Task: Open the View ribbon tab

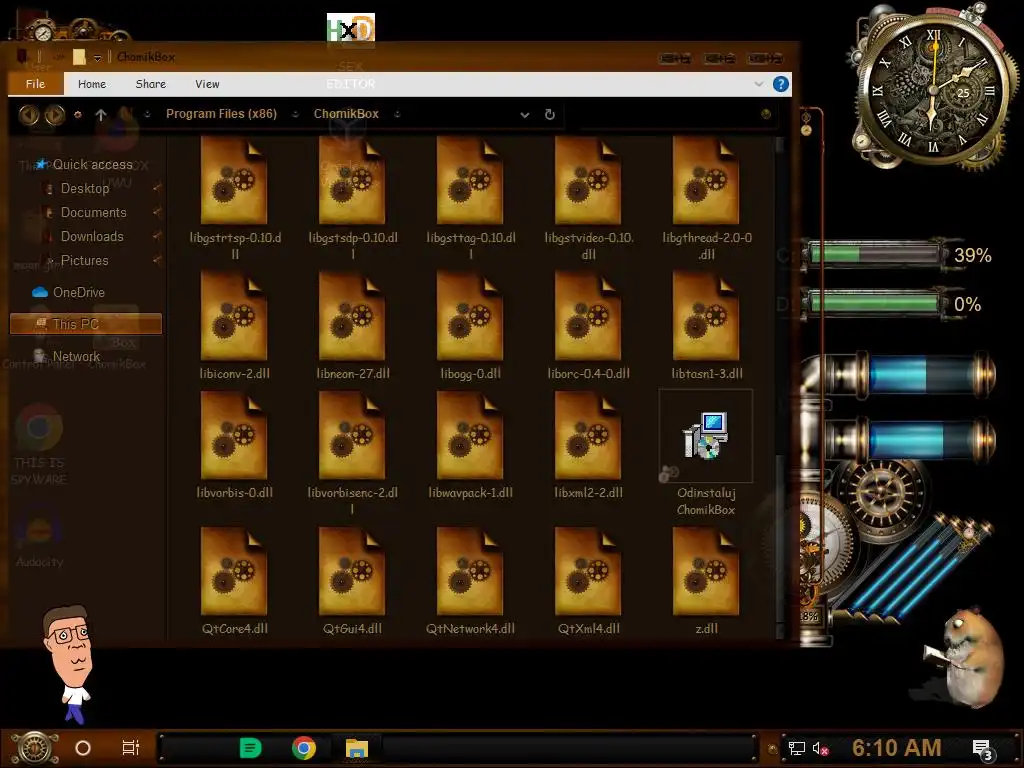Action: [x=207, y=84]
